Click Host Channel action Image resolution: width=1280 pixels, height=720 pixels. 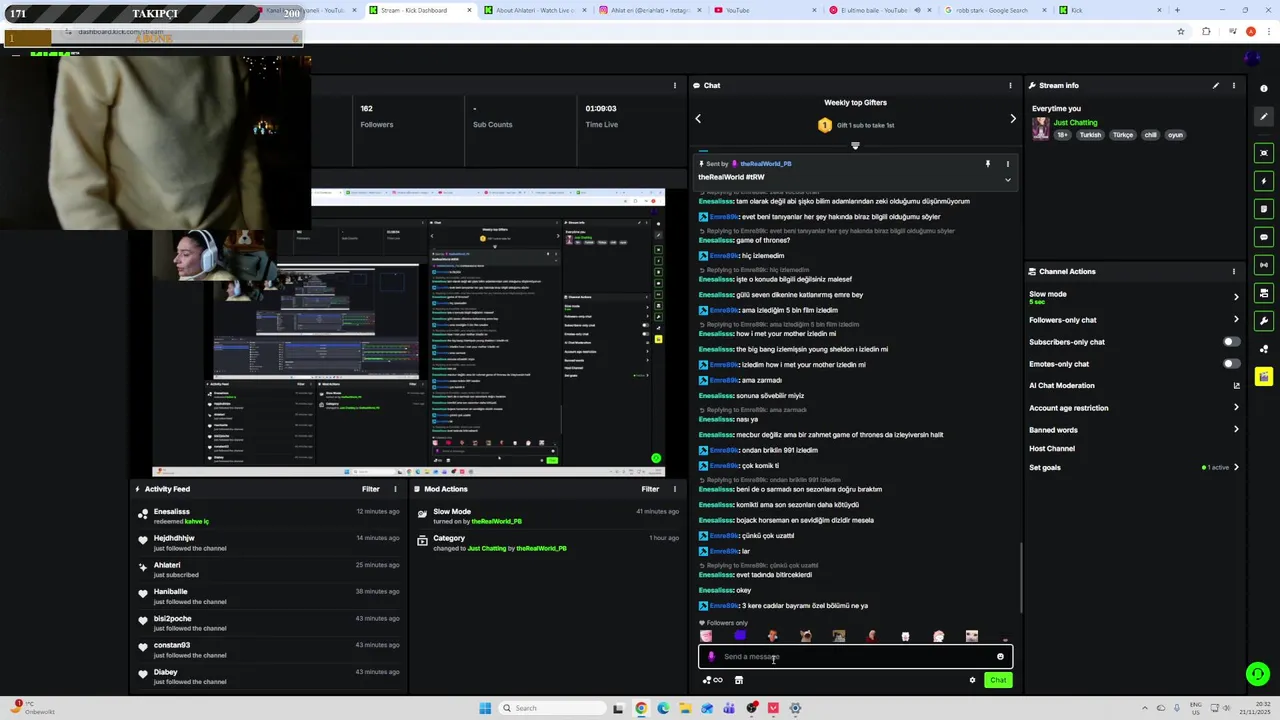pyautogui.click(x=1052, y=449)
